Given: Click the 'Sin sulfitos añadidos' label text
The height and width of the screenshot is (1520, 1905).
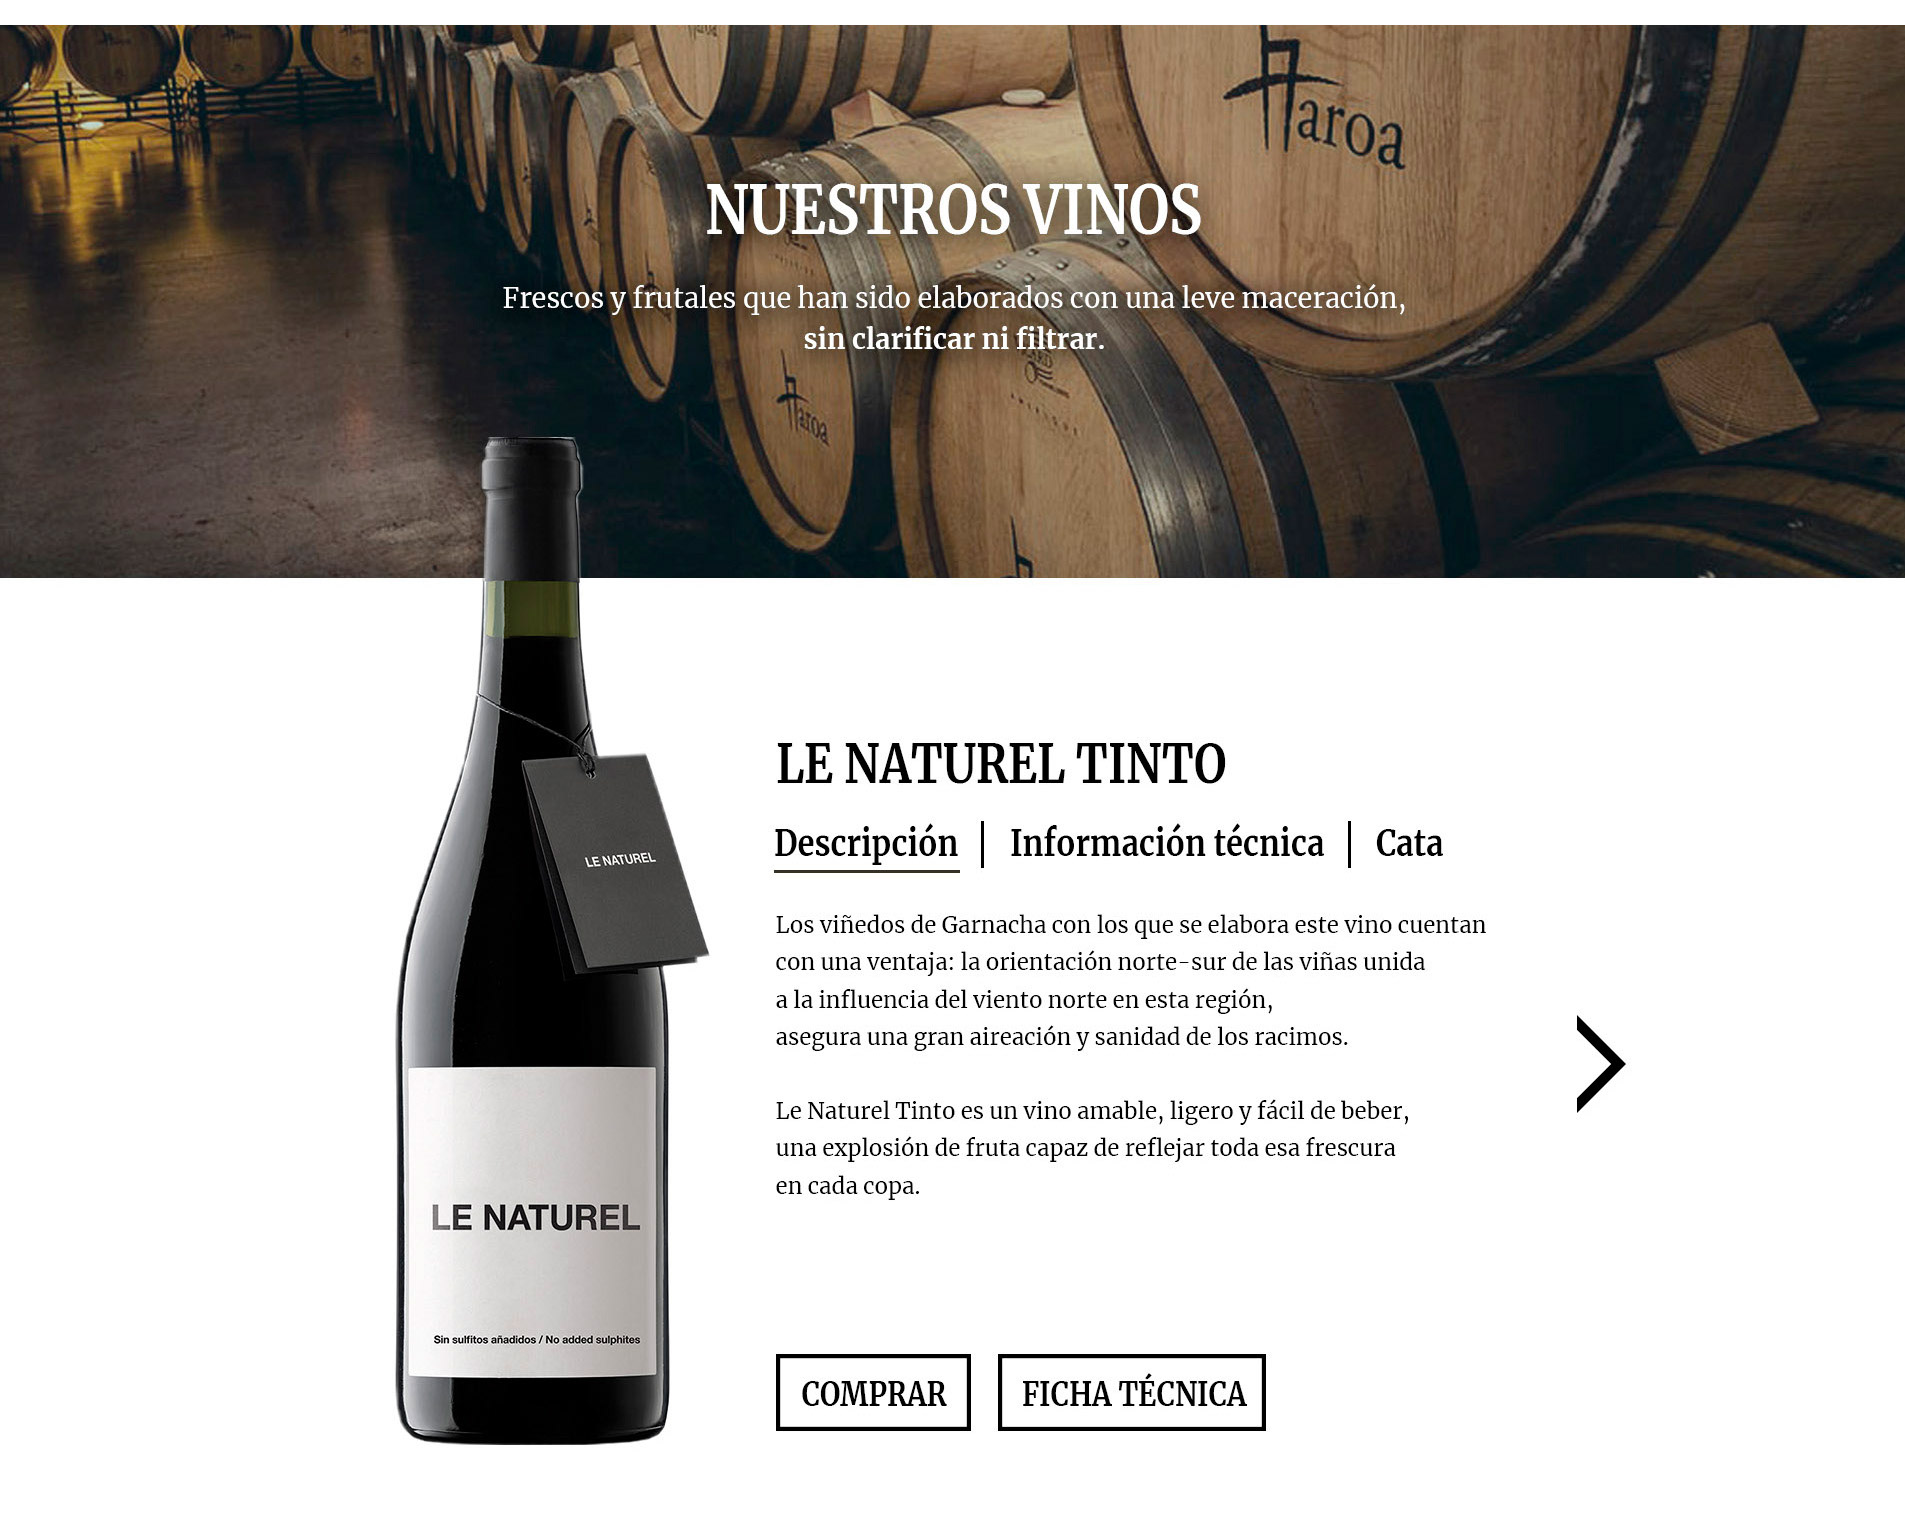Looking at the screenshot, I should [x=536, y=1340].
